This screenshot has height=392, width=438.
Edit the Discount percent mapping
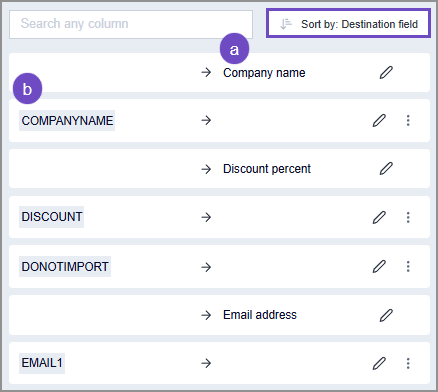coord(386,168)
